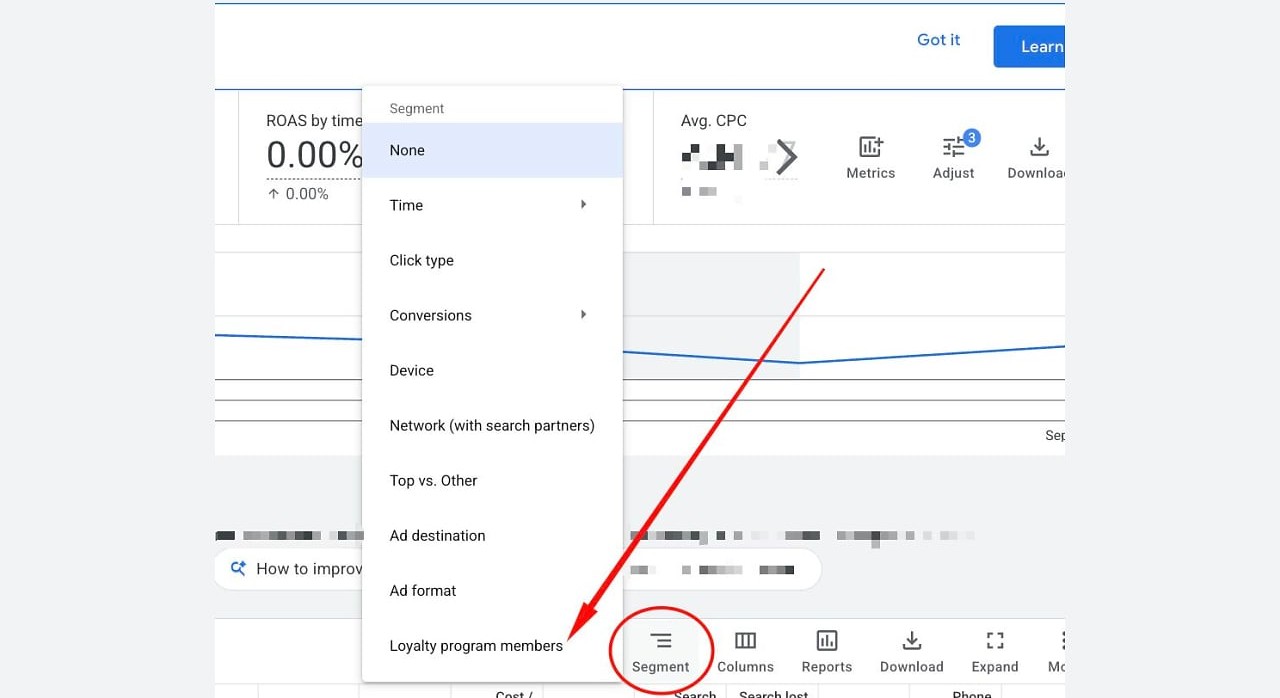Expand the table with Expand icon

[995, 641]
